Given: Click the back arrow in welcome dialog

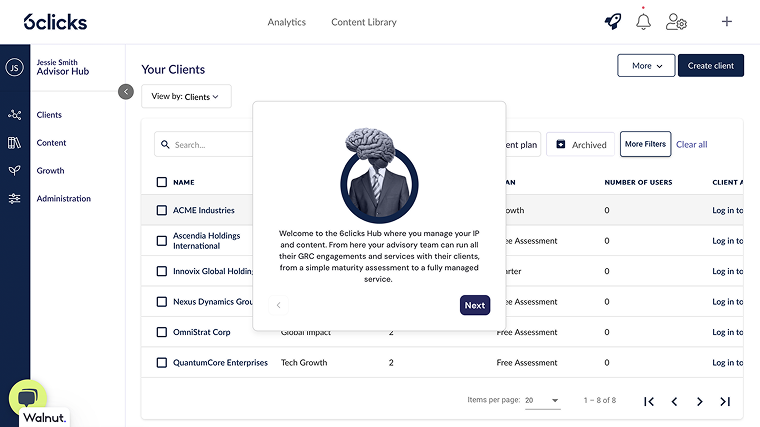Looking at the screenshot, I should pyautogui.click(x=278, y=305).
